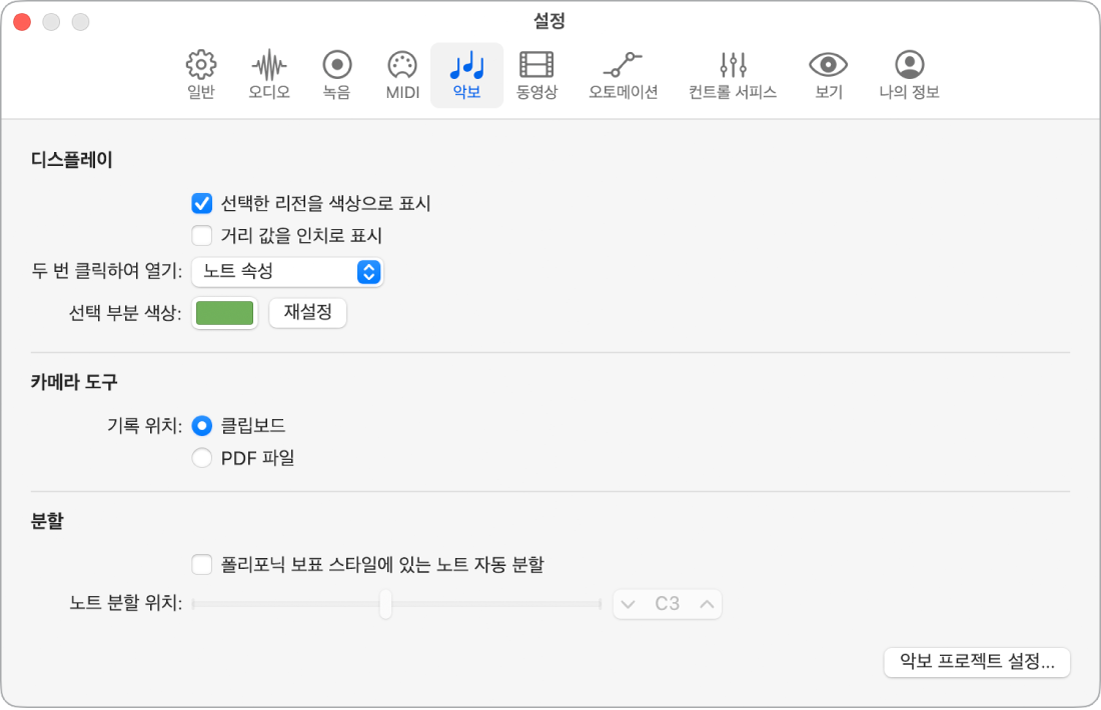Switch to the MIDI tab

pos(400,74)
